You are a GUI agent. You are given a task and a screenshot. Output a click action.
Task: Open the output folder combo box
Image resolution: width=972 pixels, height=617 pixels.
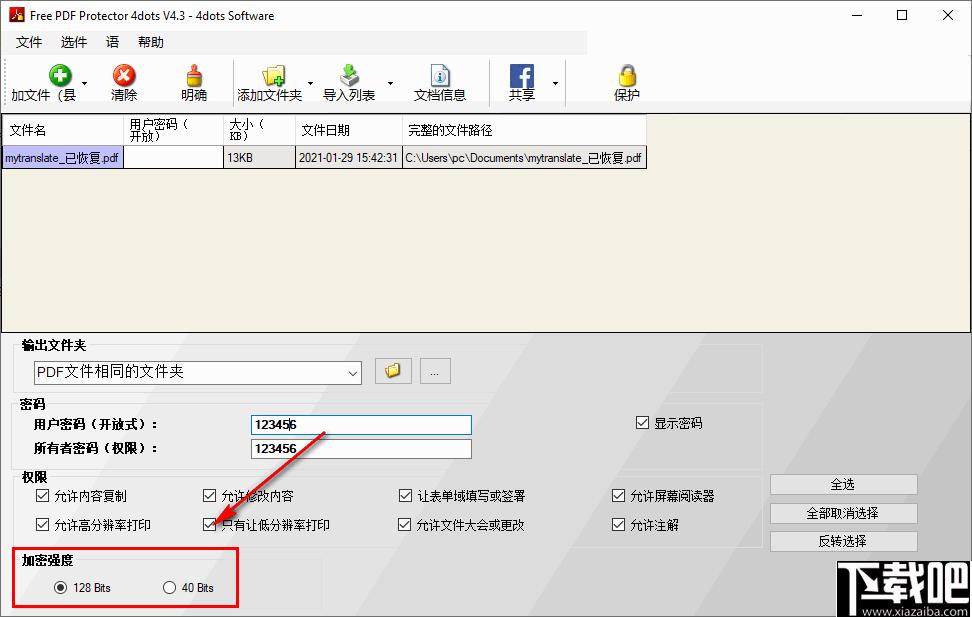198,373
